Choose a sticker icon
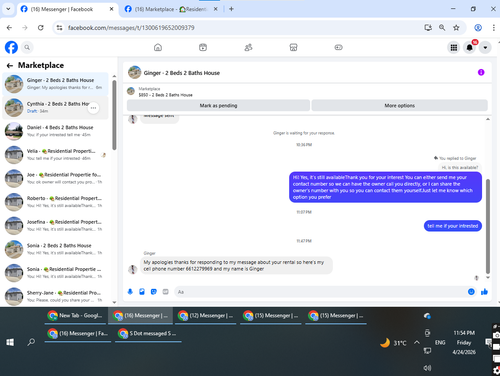 [x=154, y=292]
